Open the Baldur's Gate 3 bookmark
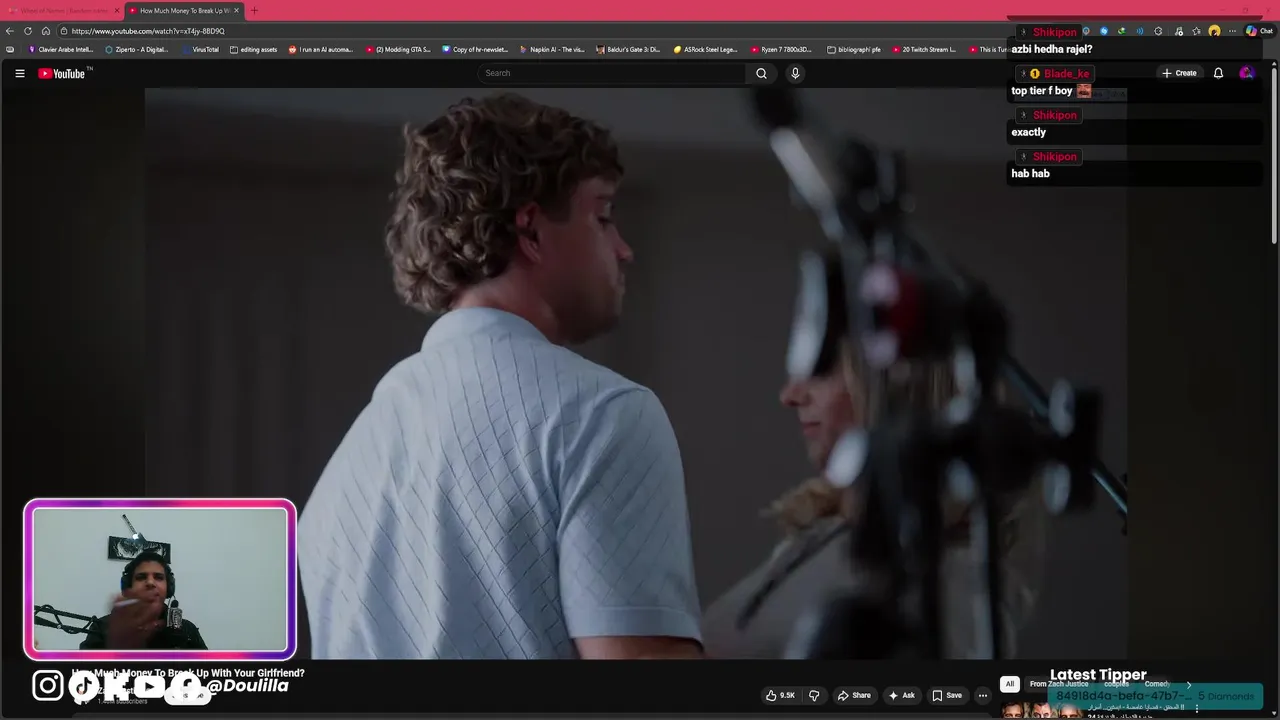1280x720 pixels. (x=628, y=49)
